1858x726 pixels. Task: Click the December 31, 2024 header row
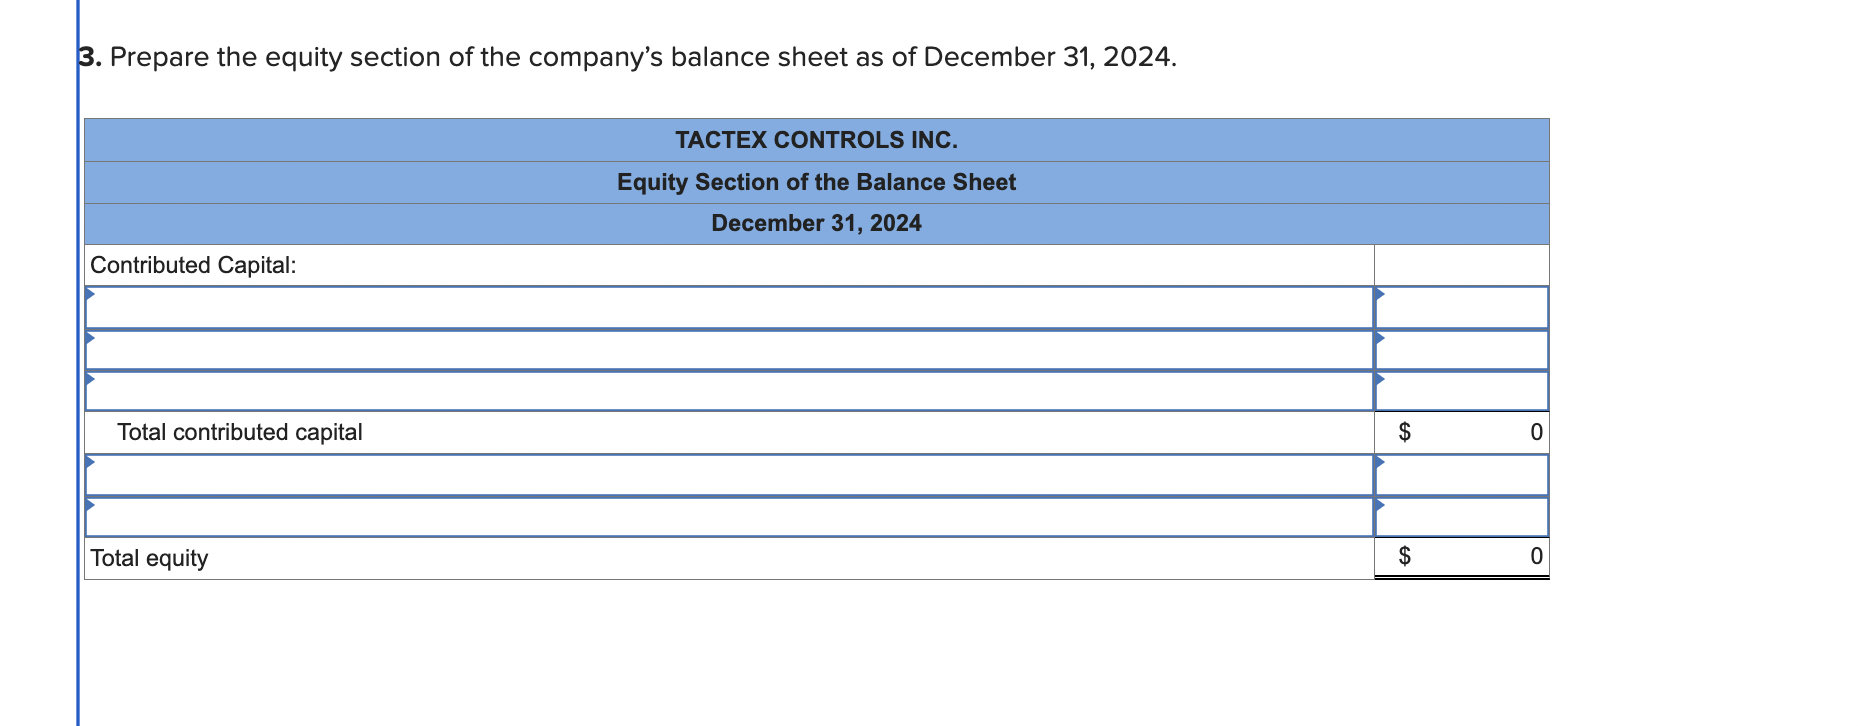[x=816, y=223]
